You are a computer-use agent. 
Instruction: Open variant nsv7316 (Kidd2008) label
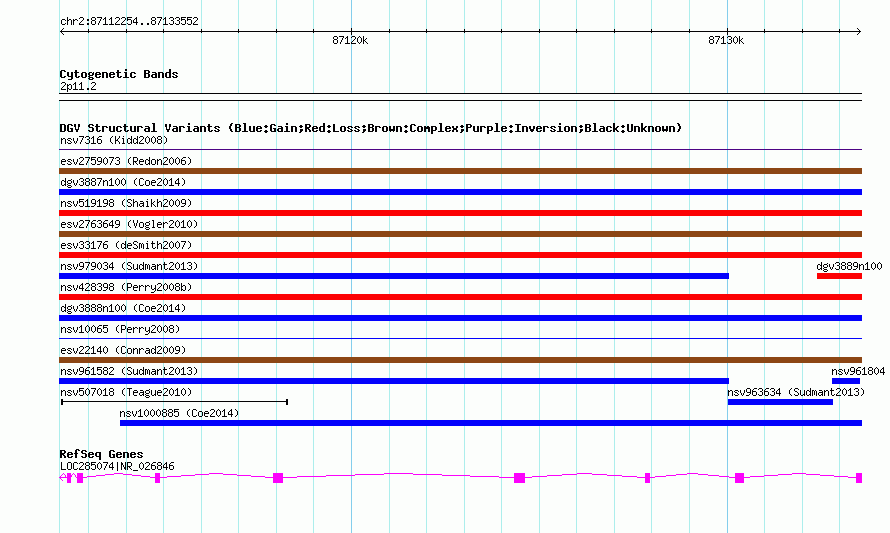[x=114, y=140]
